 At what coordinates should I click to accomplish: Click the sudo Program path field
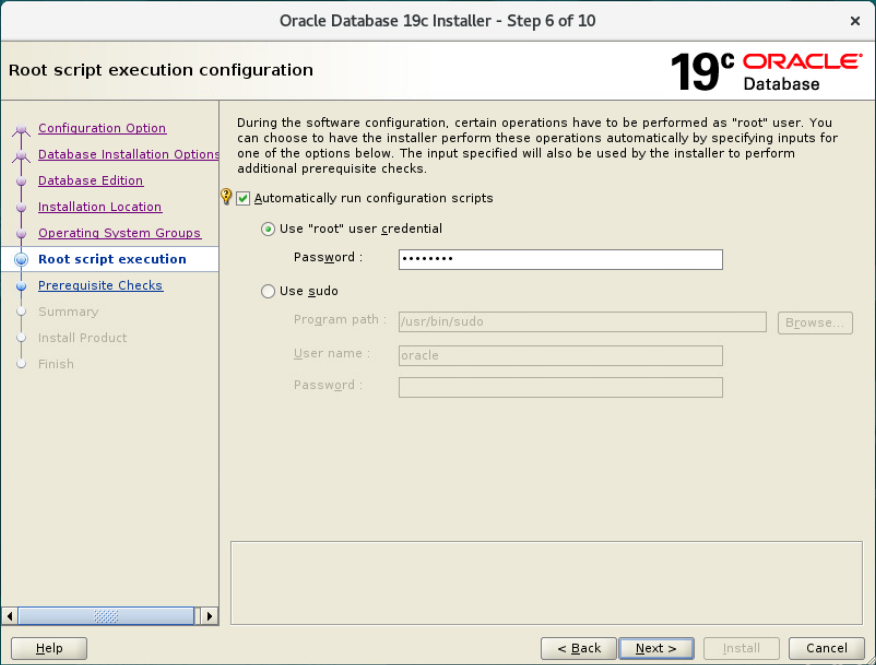582,322
